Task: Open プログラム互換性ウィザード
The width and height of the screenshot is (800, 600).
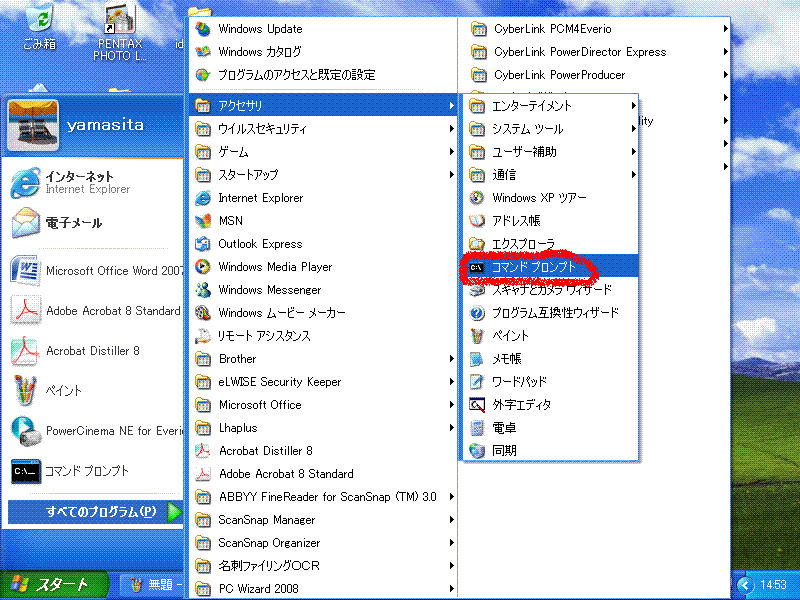Action: coord(551,313)
